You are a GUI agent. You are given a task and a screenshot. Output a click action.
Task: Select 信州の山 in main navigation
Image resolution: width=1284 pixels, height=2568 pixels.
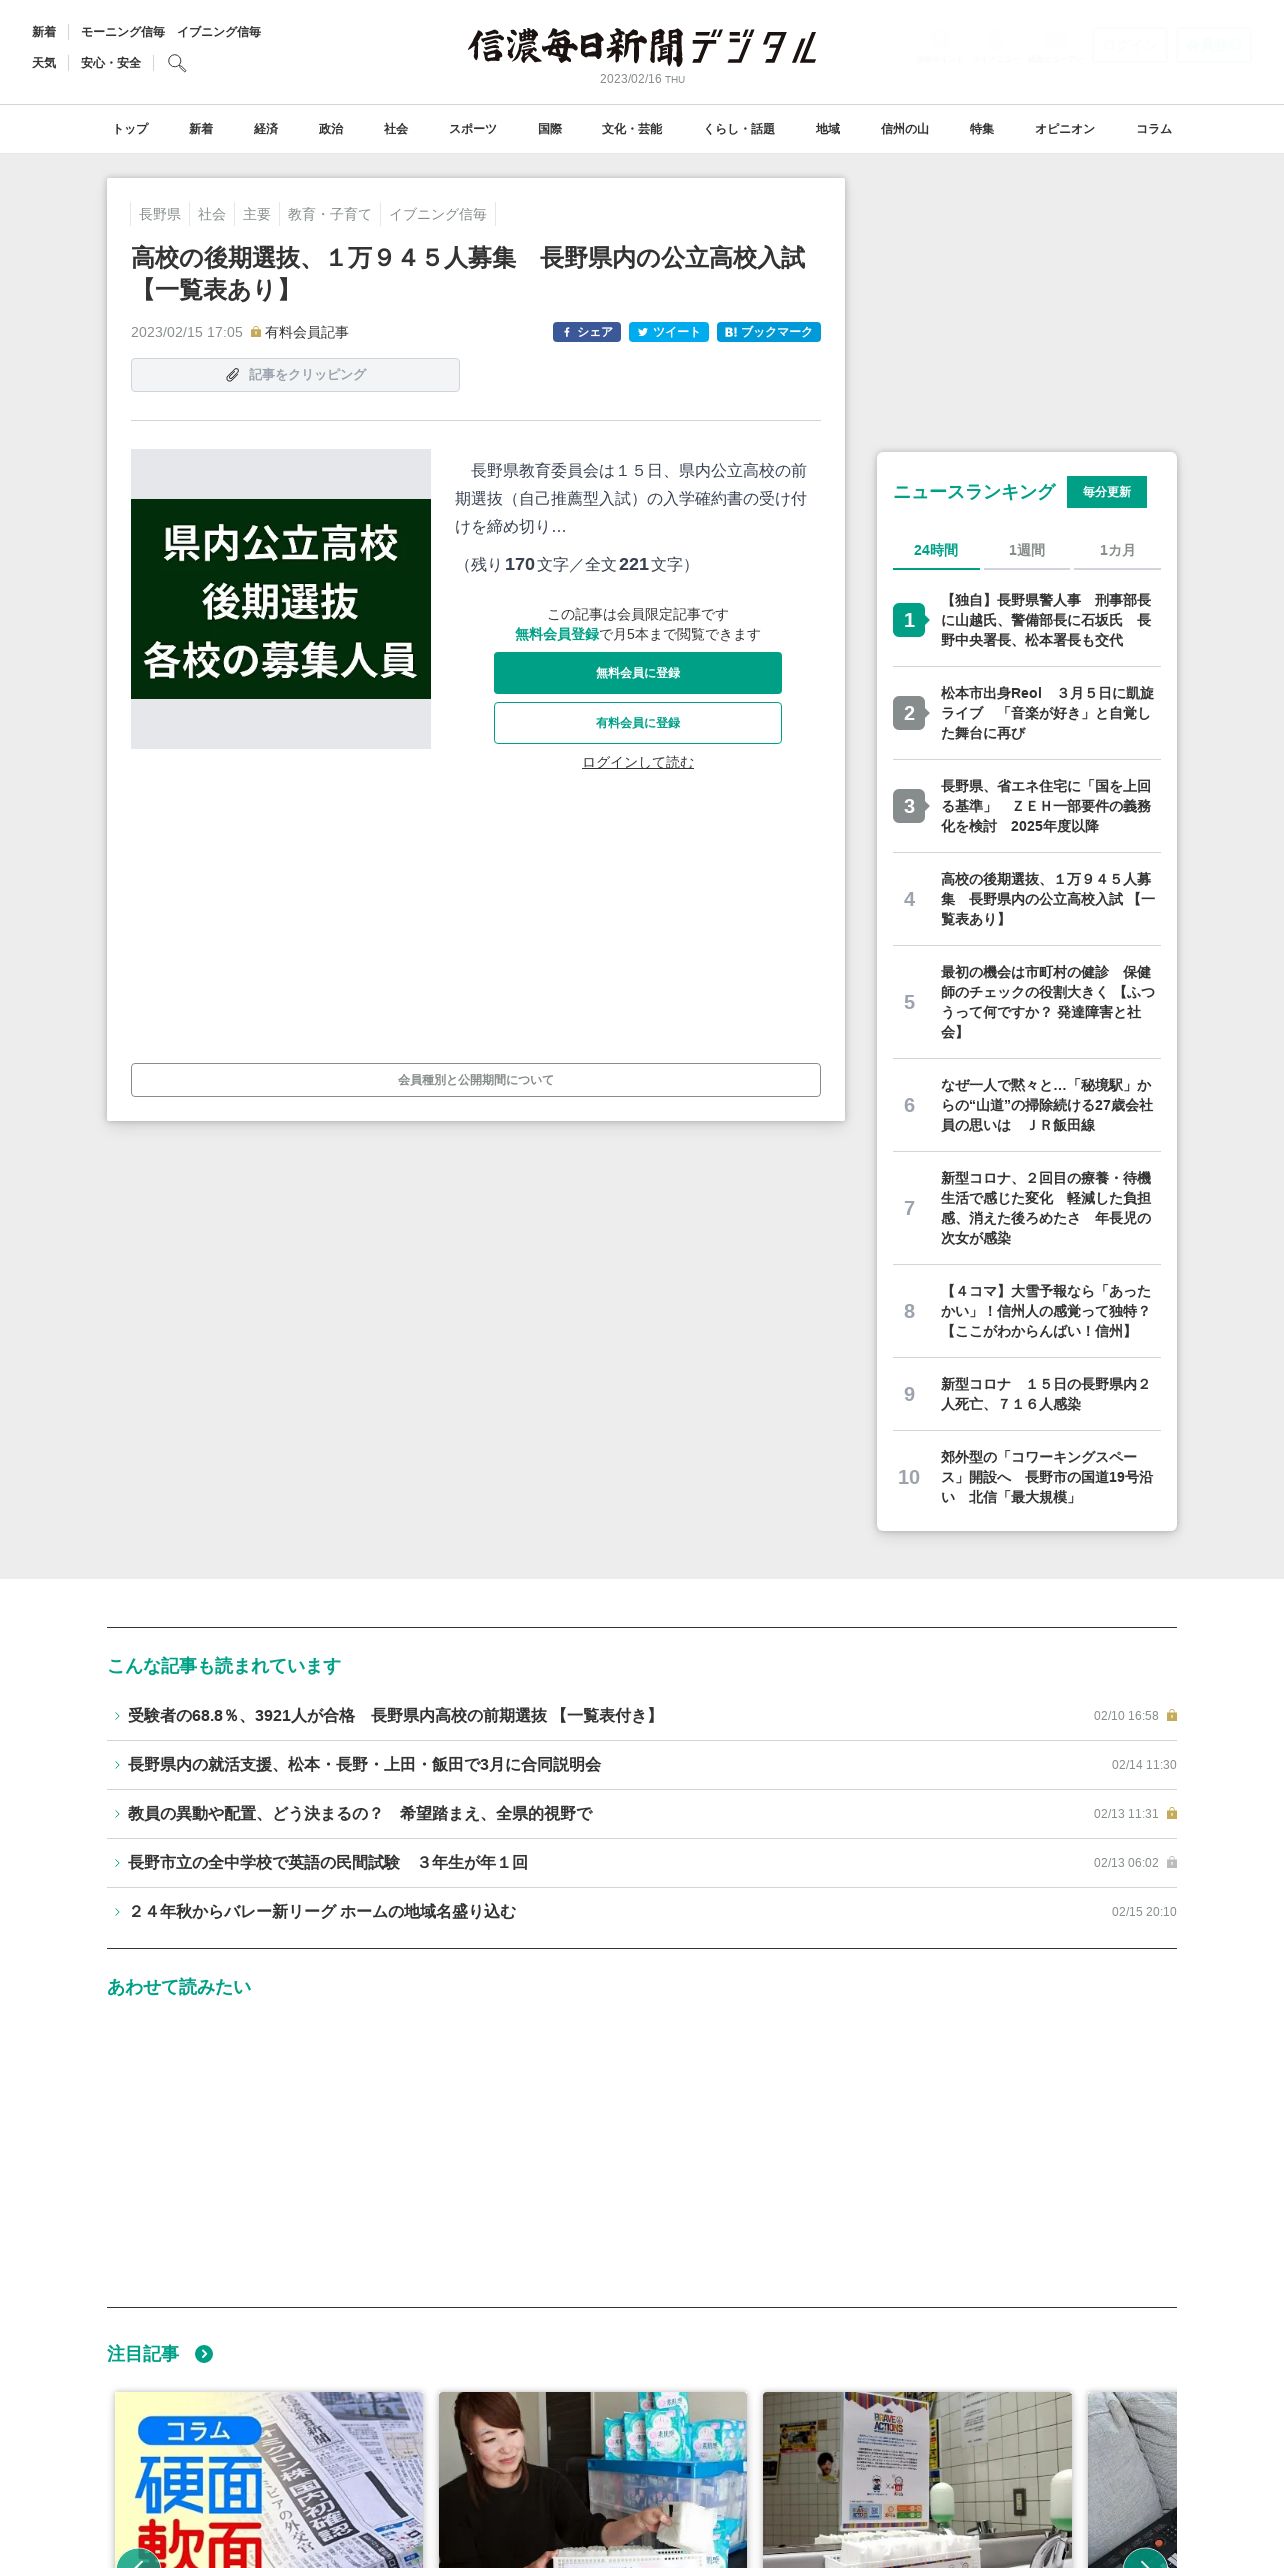click(905, 129)
